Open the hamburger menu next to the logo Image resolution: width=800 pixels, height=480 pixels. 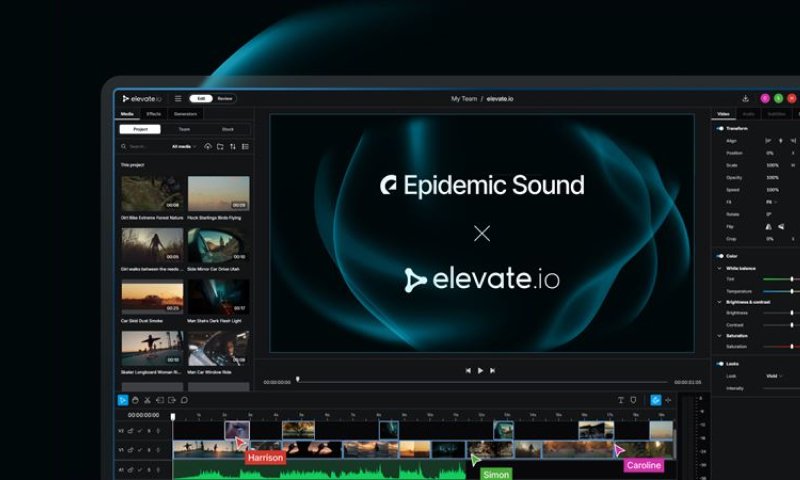point(178,98)
